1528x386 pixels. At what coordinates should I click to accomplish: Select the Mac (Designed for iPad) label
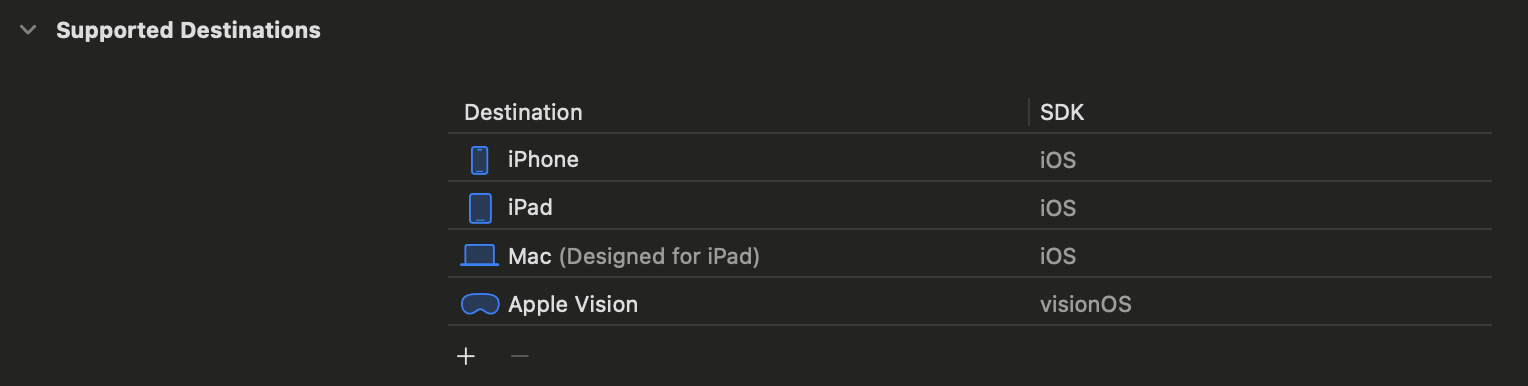point(634,256)
